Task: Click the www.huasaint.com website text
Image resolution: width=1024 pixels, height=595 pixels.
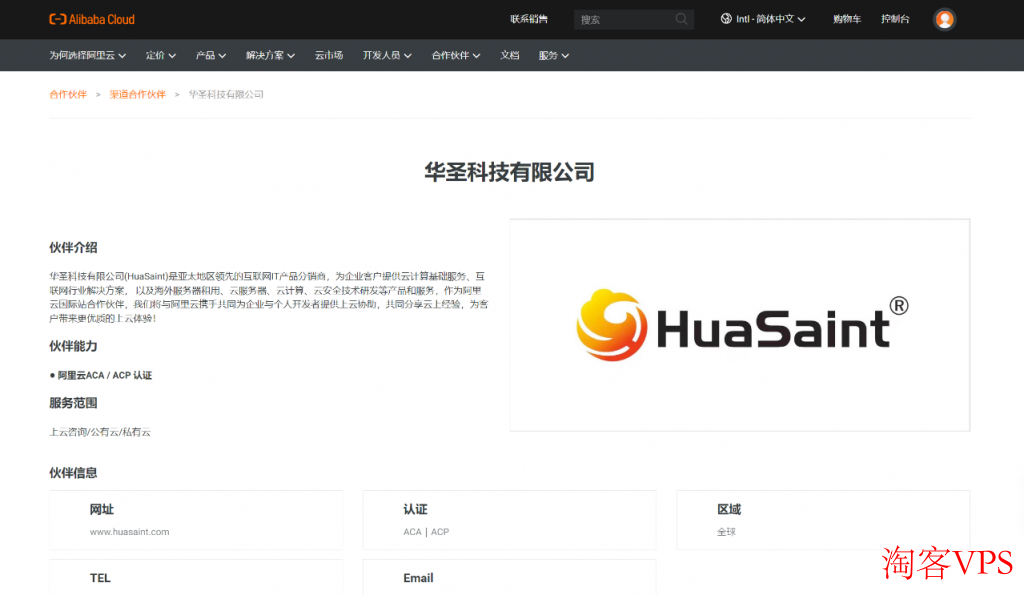Action: [x=129, y=532]
